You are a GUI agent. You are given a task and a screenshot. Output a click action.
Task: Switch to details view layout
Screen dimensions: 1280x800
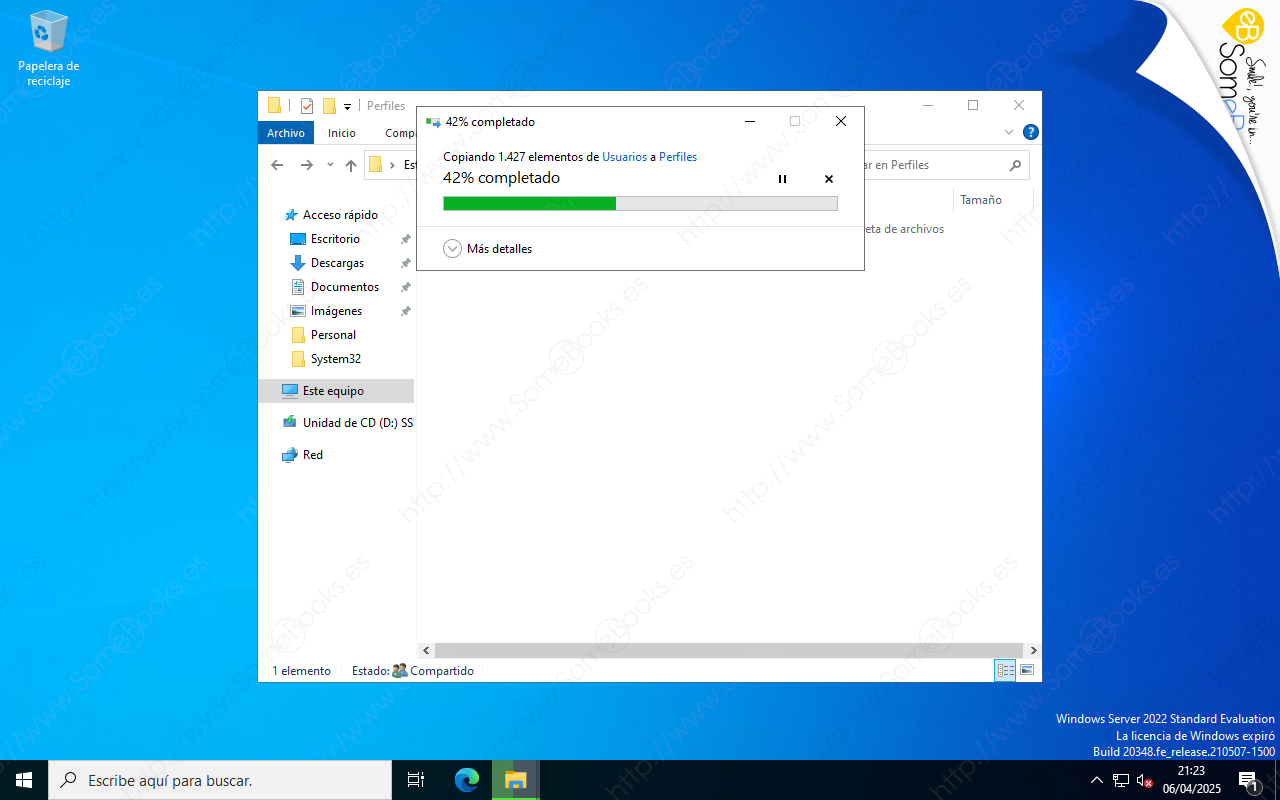[x=1005, y=671]
